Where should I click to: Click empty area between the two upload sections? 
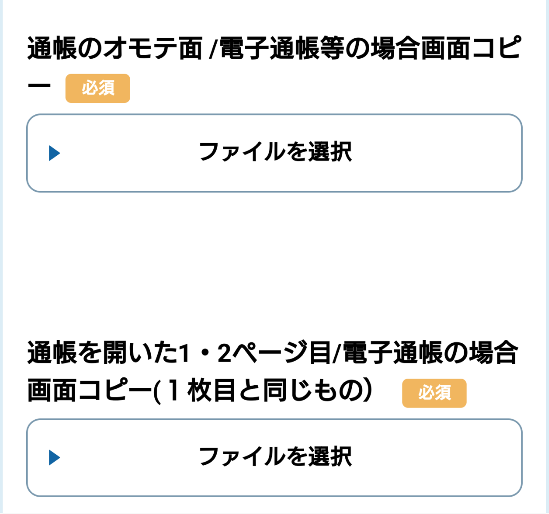click(274, 263)
